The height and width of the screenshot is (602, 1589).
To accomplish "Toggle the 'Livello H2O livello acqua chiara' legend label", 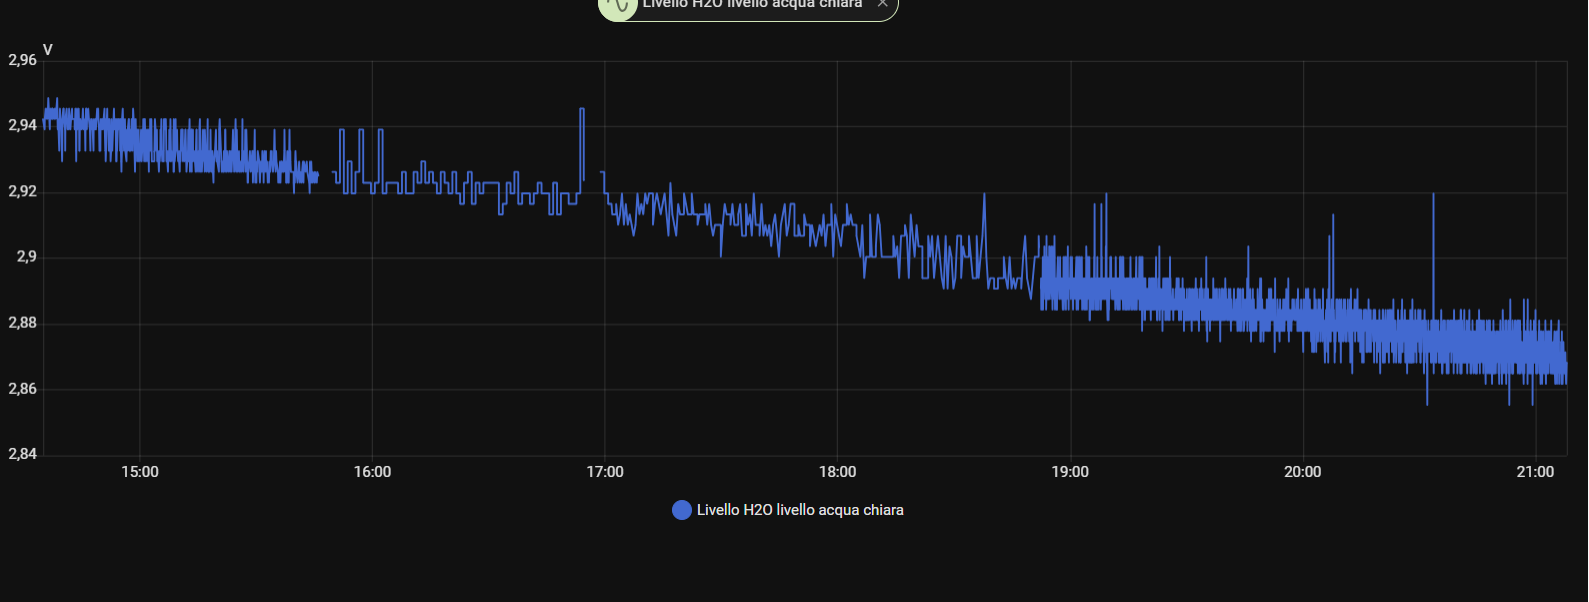I will [x=800, y=510].
